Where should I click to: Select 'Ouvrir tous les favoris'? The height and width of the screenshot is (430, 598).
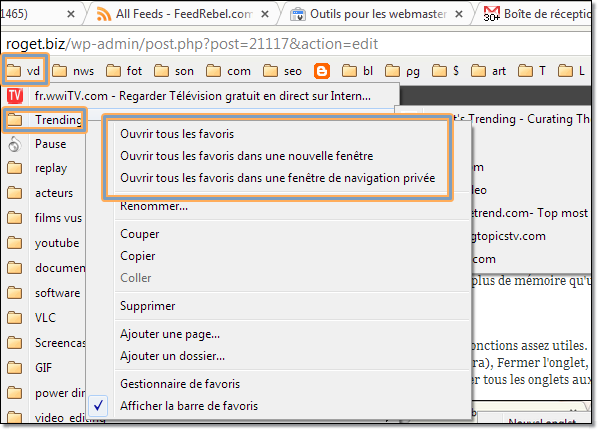coord(177,134)
